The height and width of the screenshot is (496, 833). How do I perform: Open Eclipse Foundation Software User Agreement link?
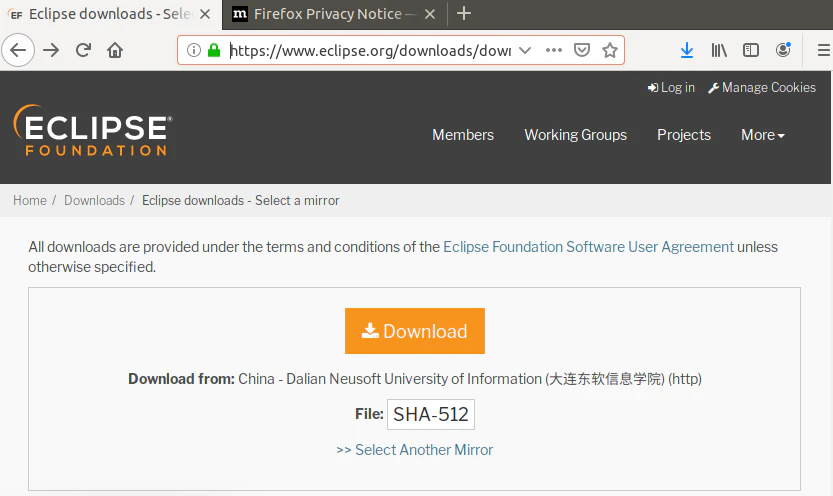(588, 247)
